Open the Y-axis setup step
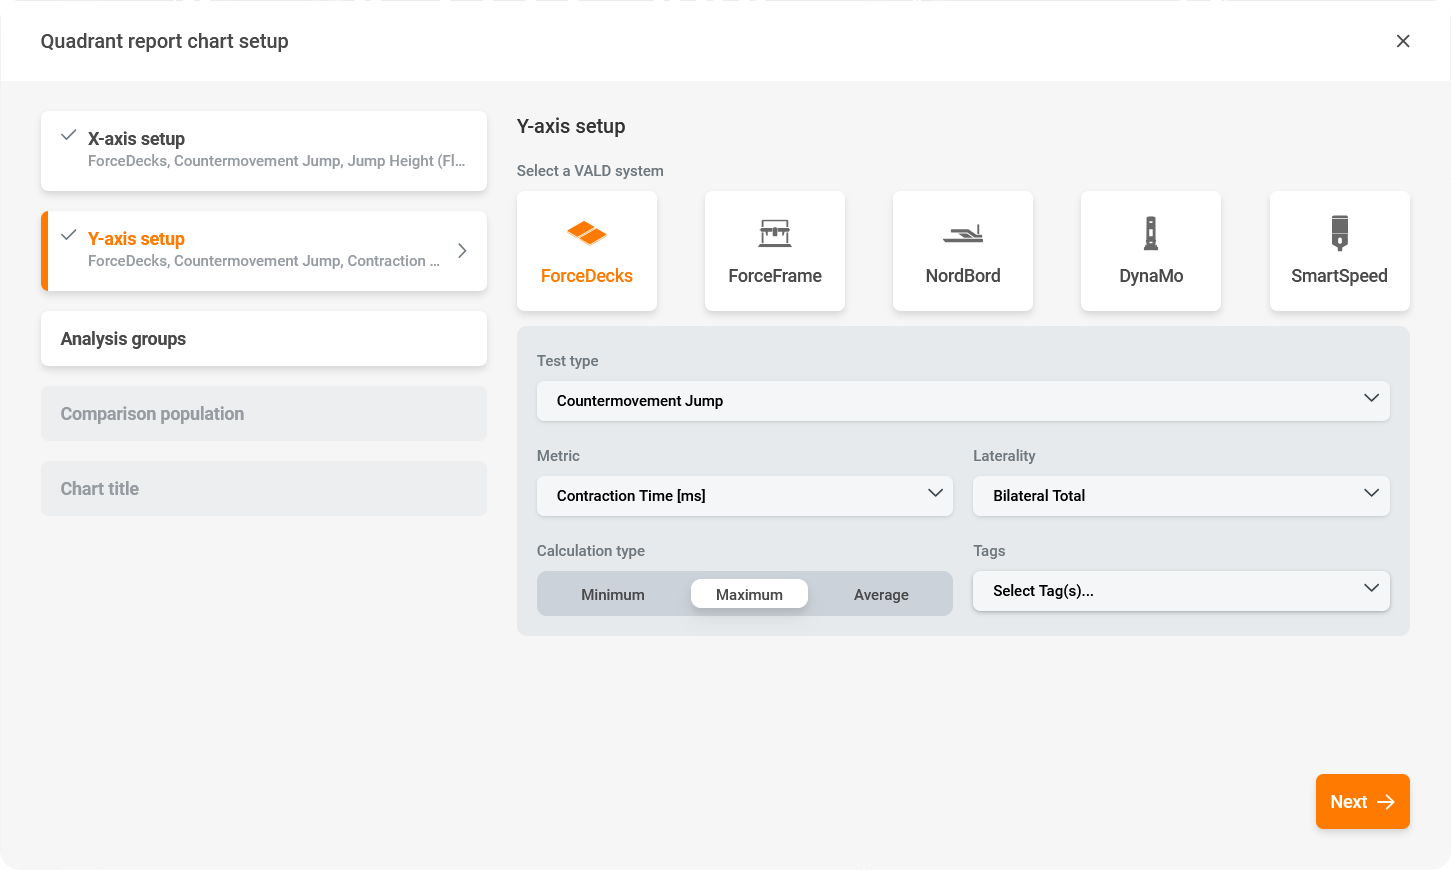 [264, 251]
